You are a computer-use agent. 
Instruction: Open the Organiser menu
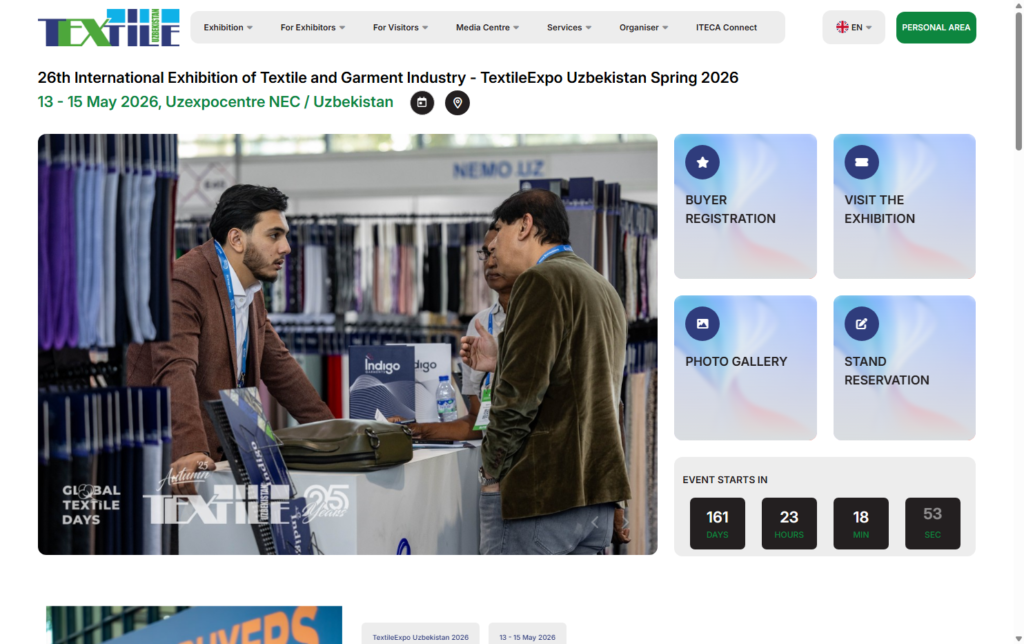tap(643, 28)
